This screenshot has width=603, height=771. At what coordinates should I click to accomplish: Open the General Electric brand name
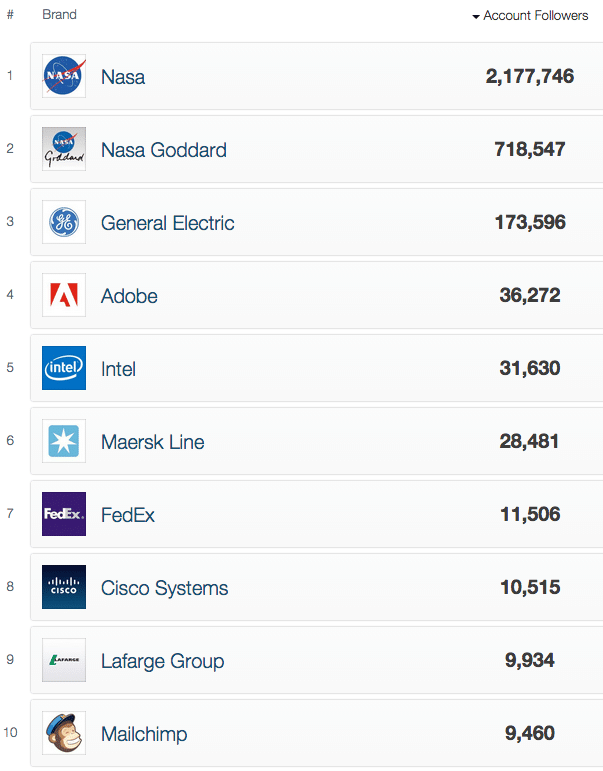[x=168, y=223]
